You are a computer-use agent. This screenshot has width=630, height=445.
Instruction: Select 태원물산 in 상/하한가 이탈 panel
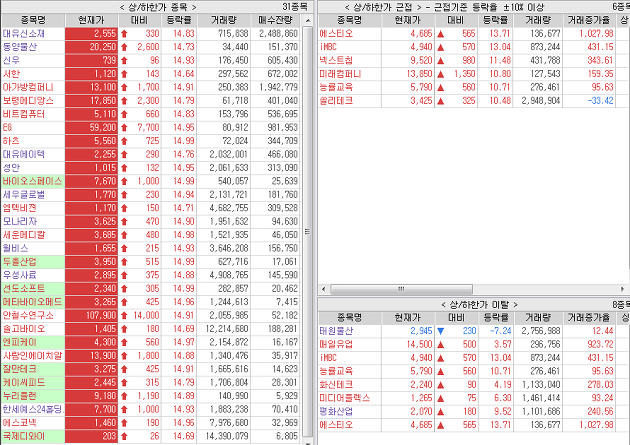[x=336, y=331]
